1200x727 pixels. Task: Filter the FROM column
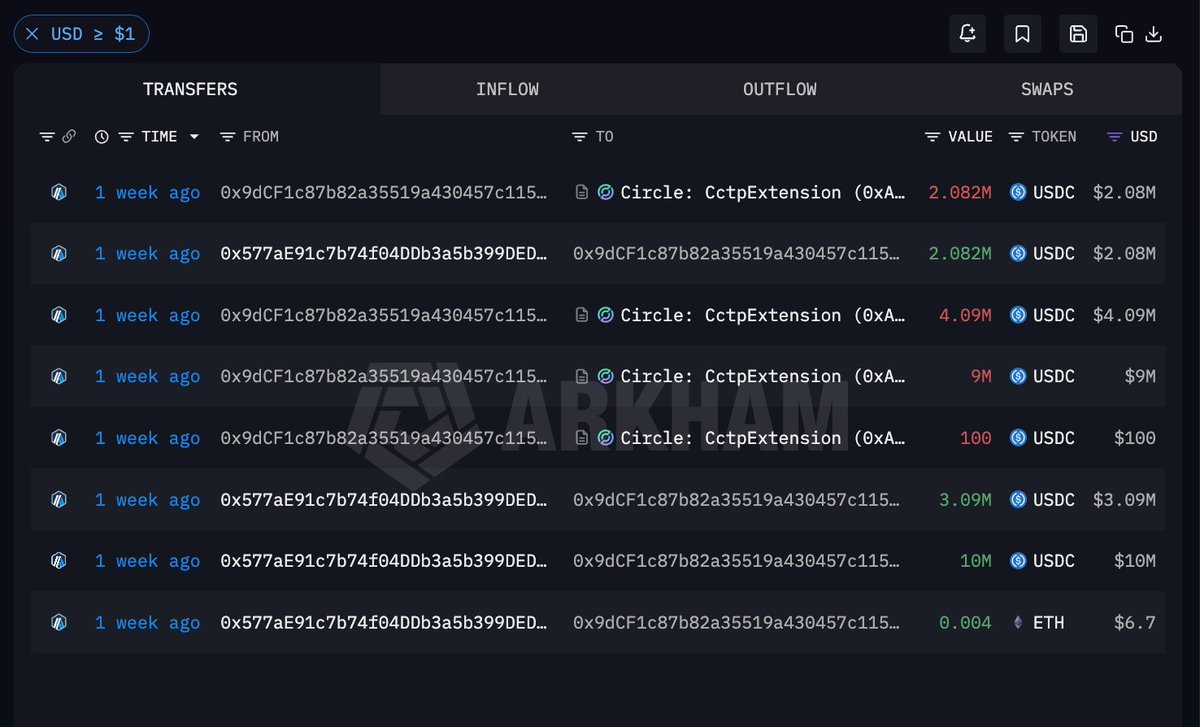coord(228,137)
